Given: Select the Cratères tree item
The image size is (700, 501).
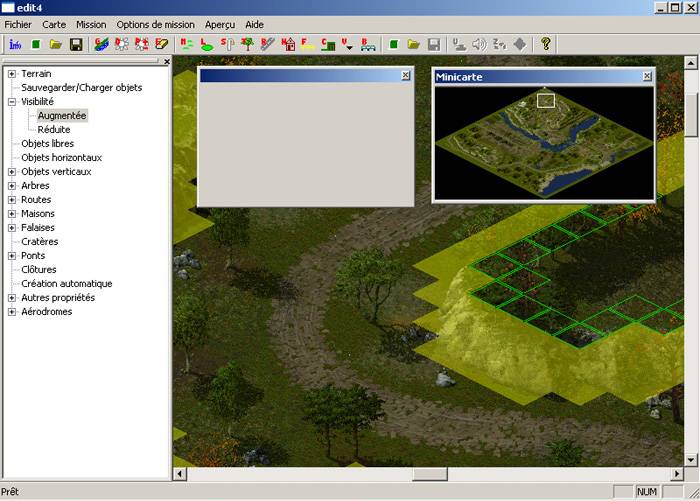Looking at the screenshot, I should 40,242.
